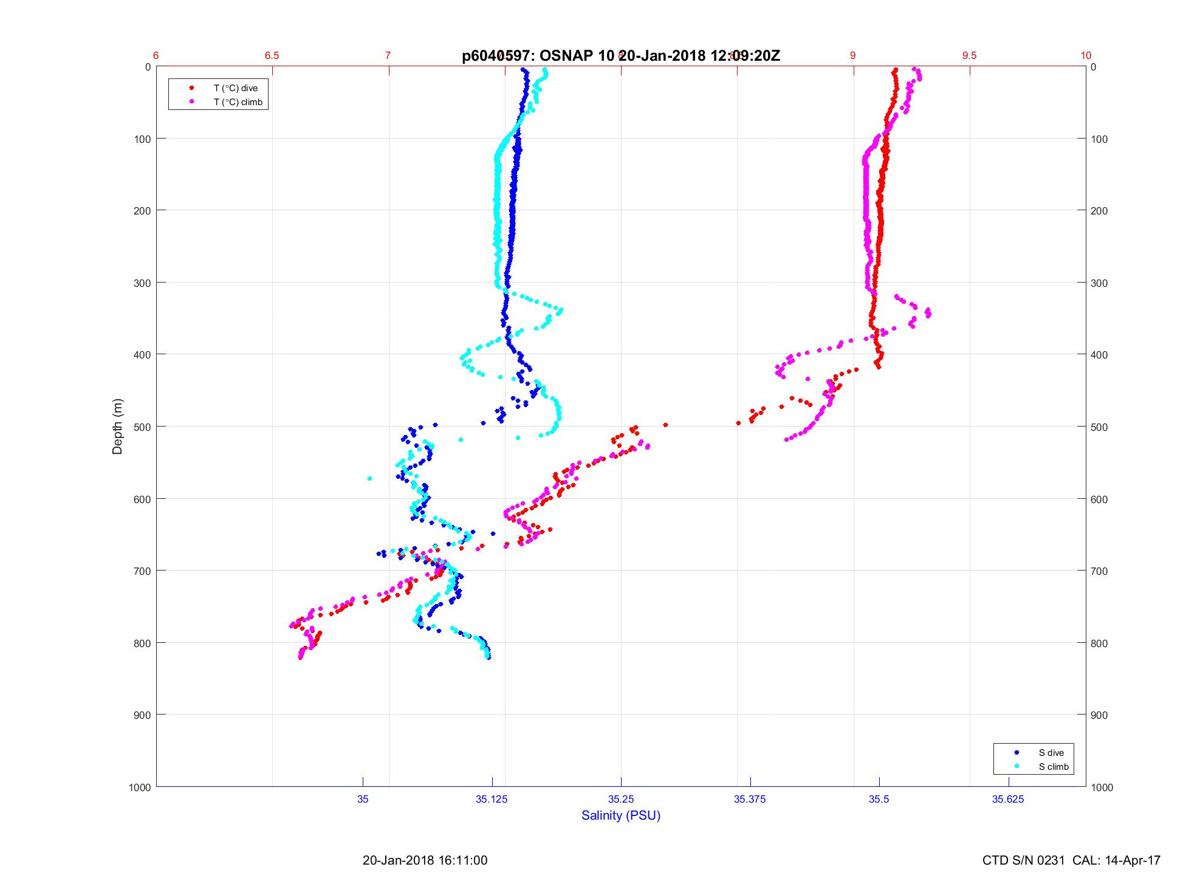Click salinity tick label 35

pyautogui.click(x=363, y=799)
